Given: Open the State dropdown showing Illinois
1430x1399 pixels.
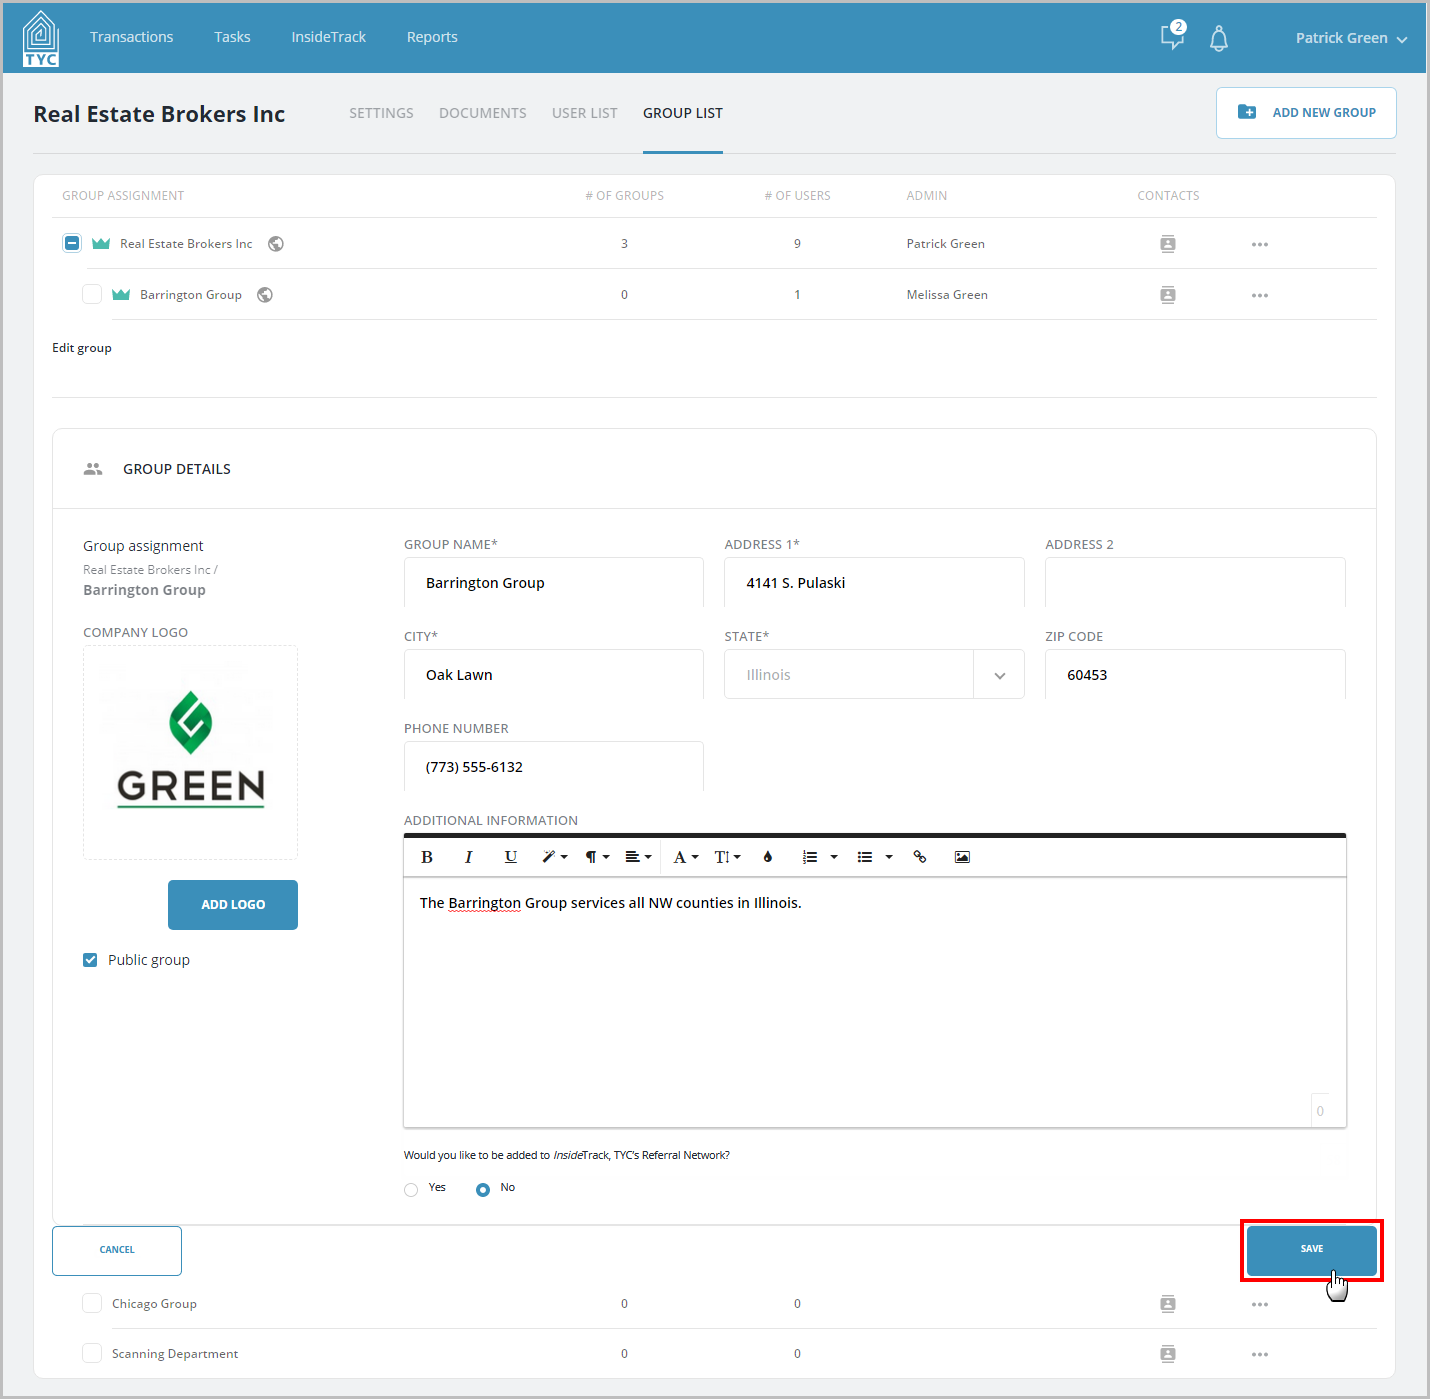Looking at the screenshot, I should coord(874,675).
